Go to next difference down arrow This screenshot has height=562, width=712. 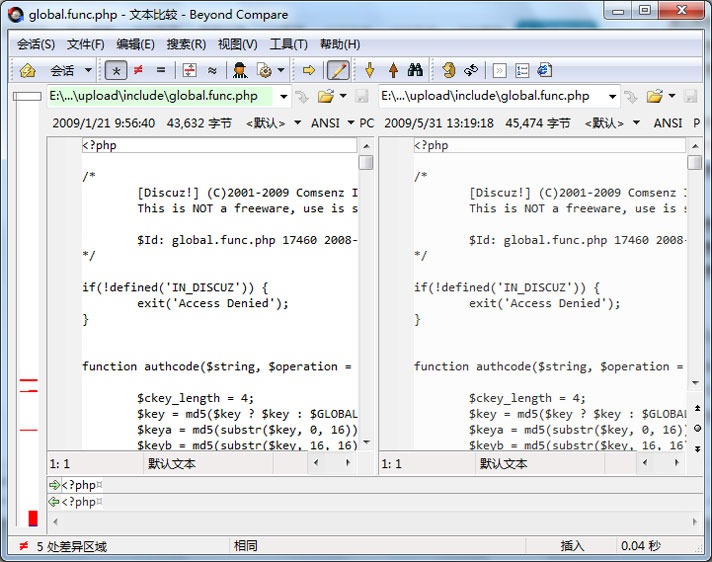[370, 70]
